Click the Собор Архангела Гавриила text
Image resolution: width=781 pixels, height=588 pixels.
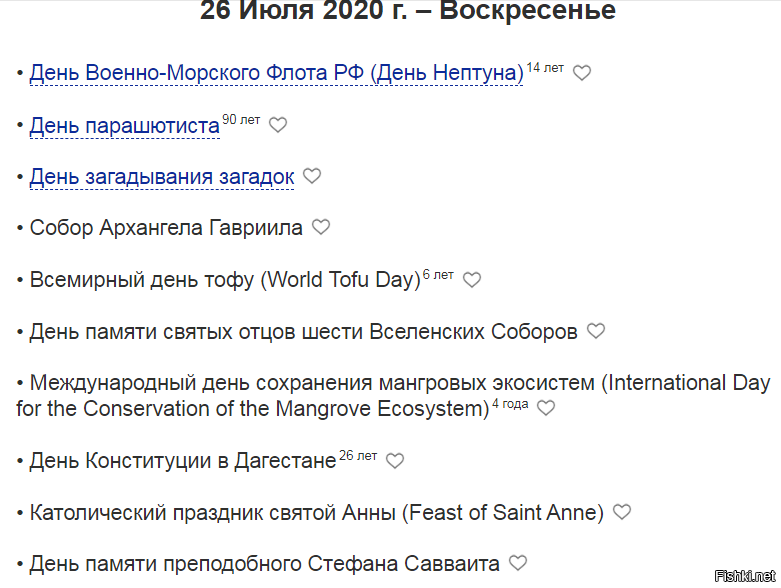point(166,228)
